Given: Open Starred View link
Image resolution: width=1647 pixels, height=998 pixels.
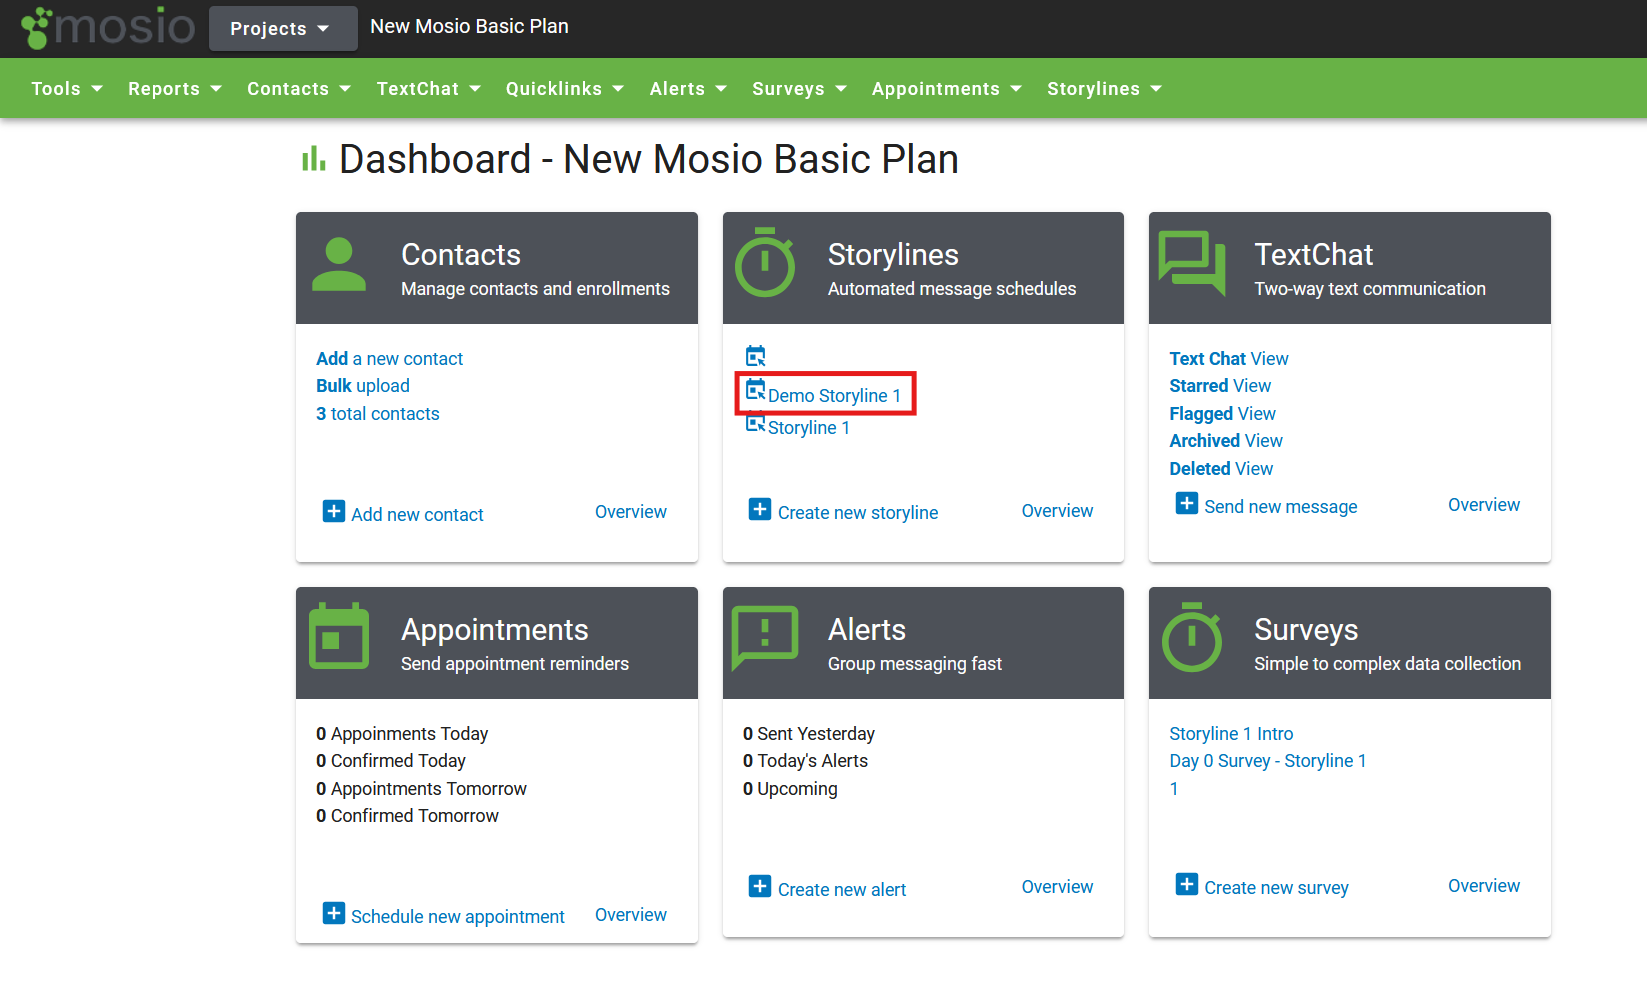Looking at the screenshot, I should [x=1220, y=386].
